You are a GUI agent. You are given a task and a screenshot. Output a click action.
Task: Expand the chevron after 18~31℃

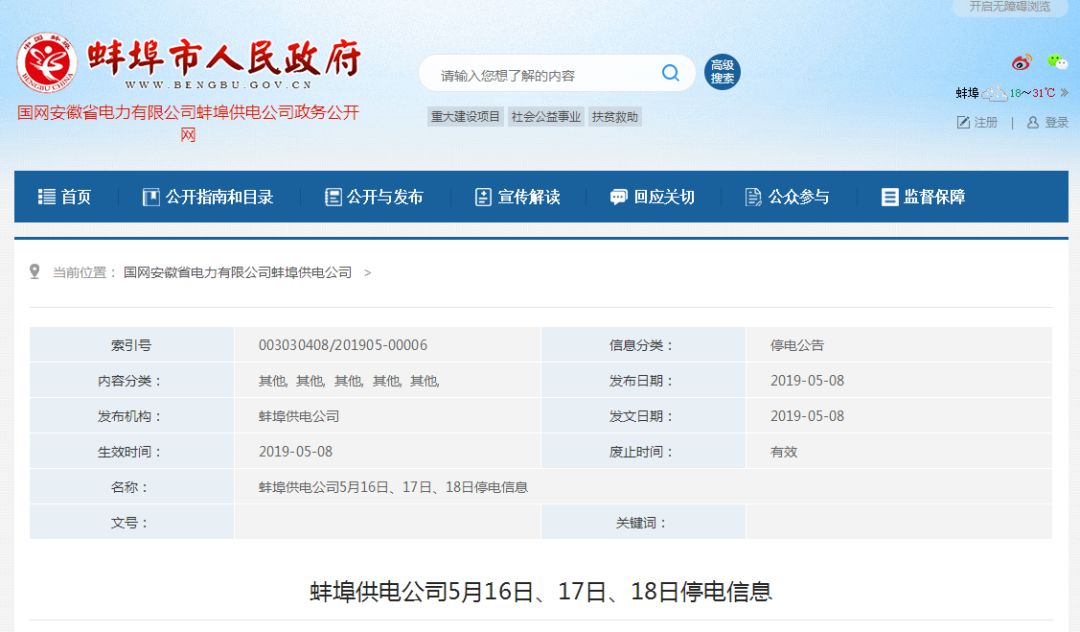(1064, 92)
